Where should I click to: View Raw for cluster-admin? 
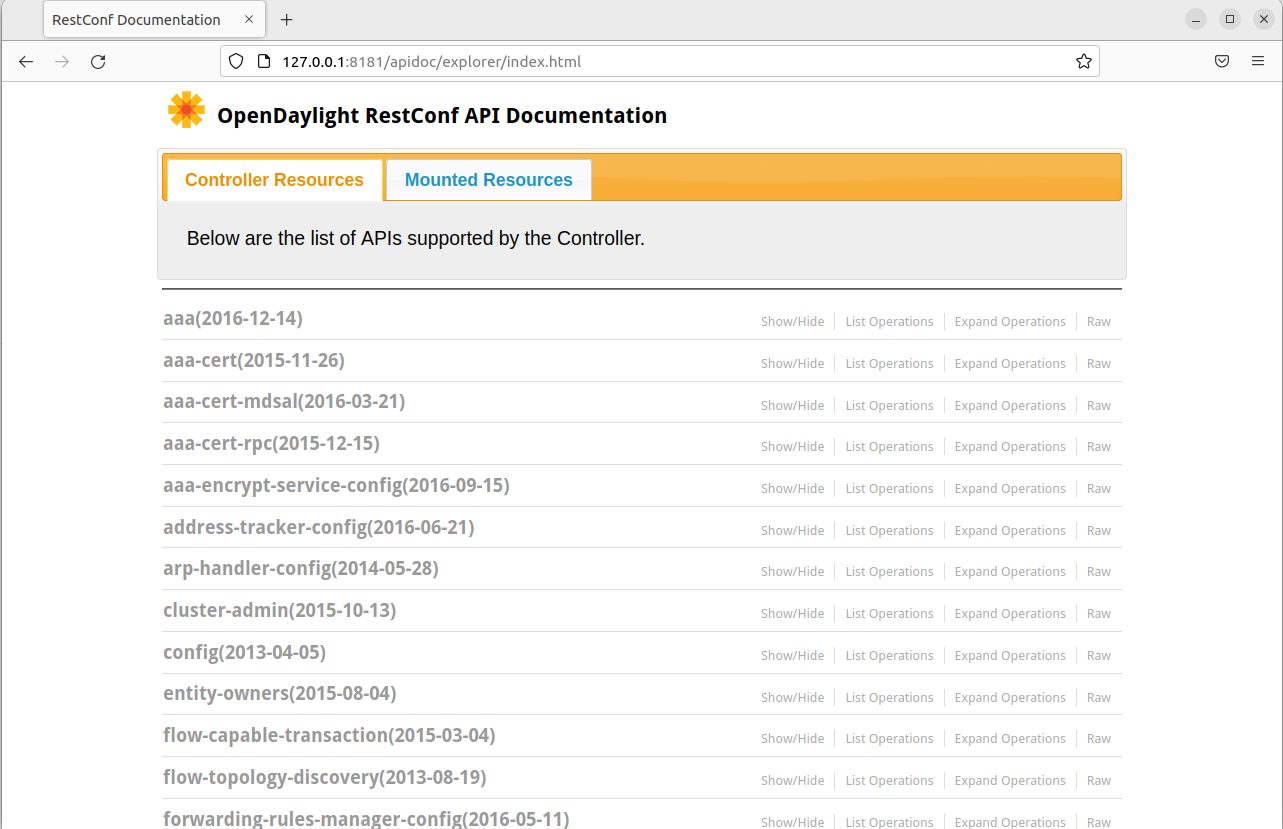[1099, 614]
